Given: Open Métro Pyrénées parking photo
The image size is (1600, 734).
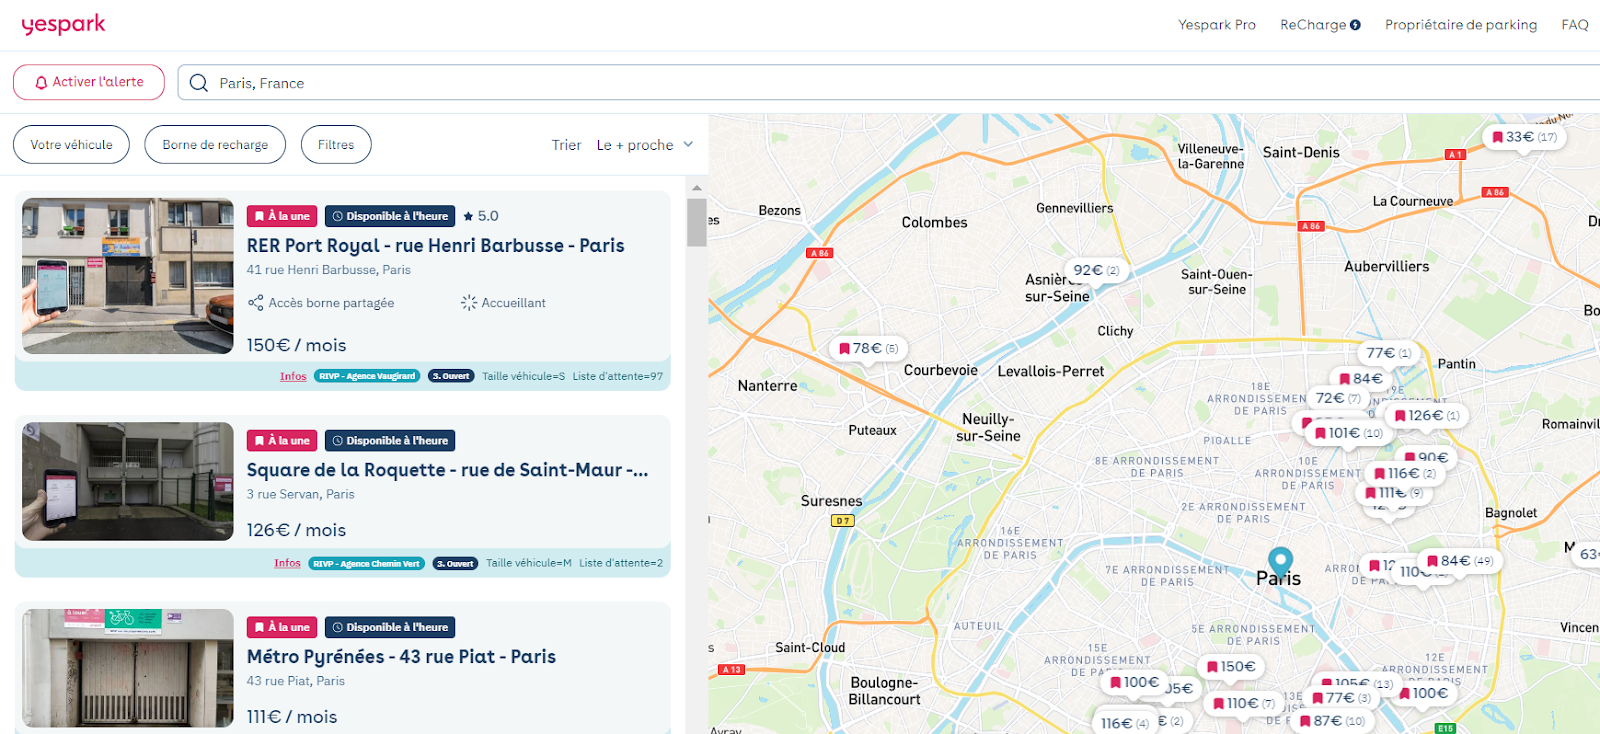Looking at the screenshot, I should point(128,668).
